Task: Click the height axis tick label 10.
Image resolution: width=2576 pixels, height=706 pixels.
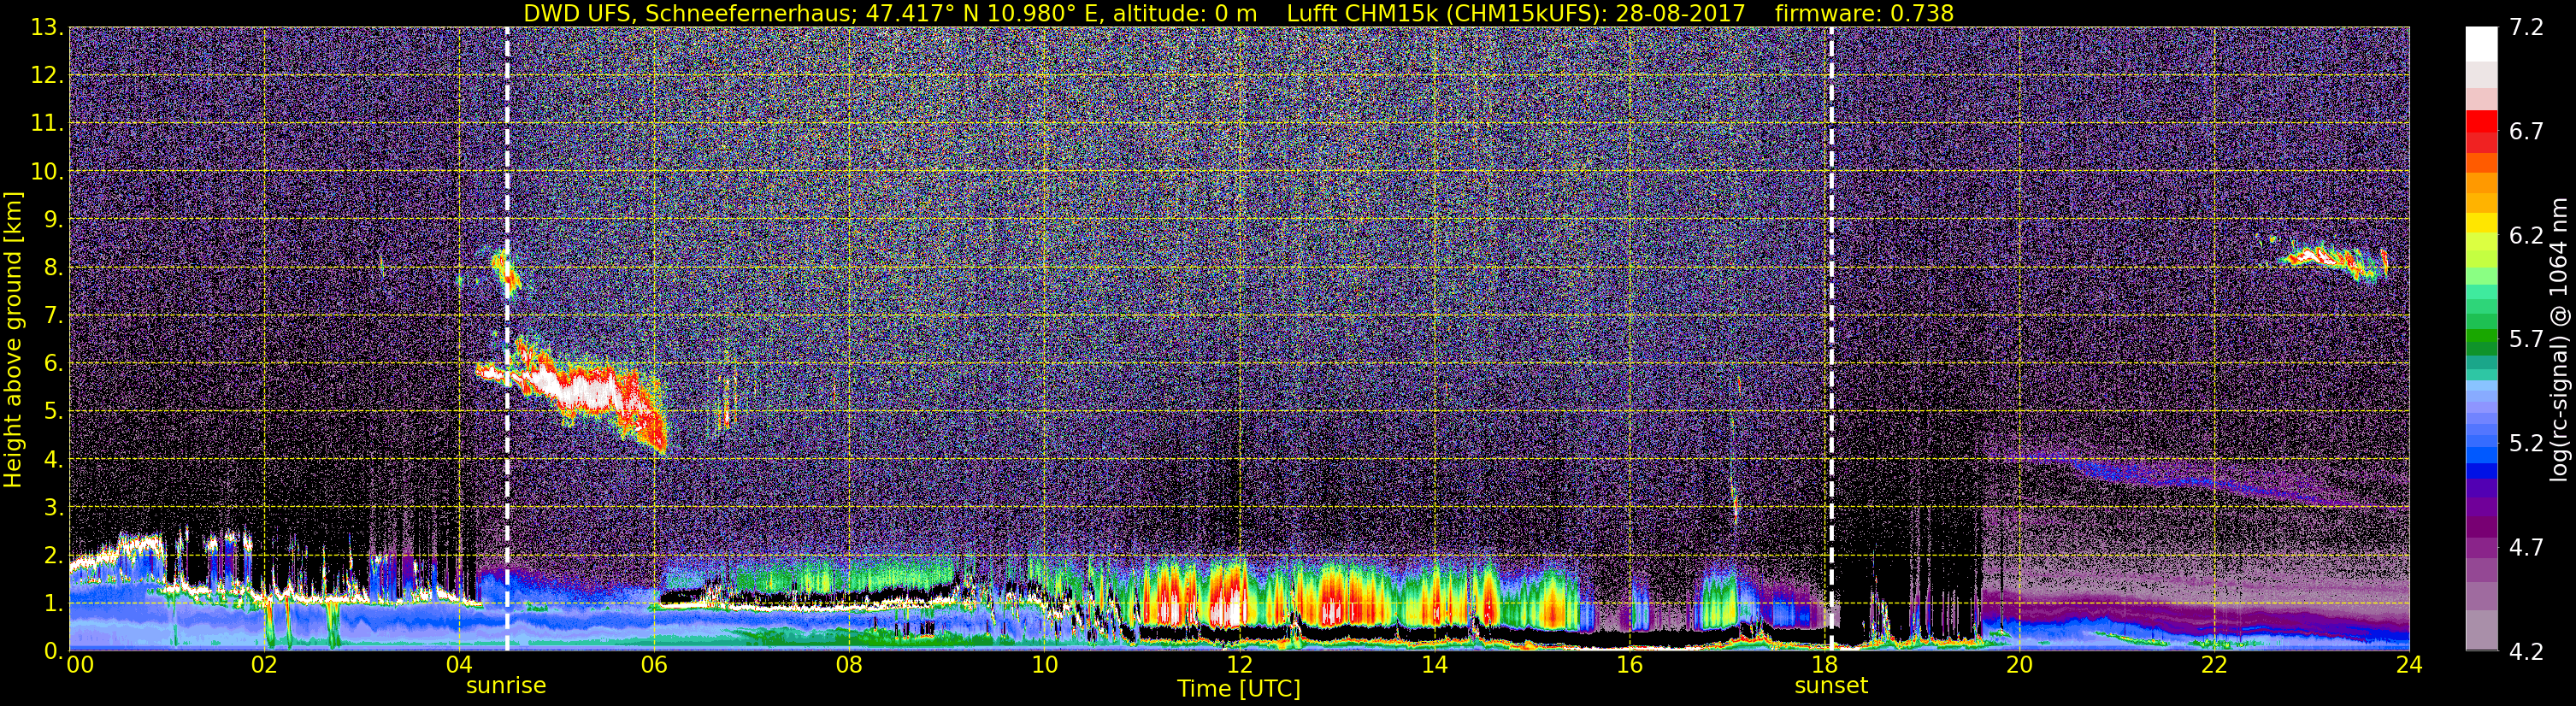Action: click(x=46, y=172)
